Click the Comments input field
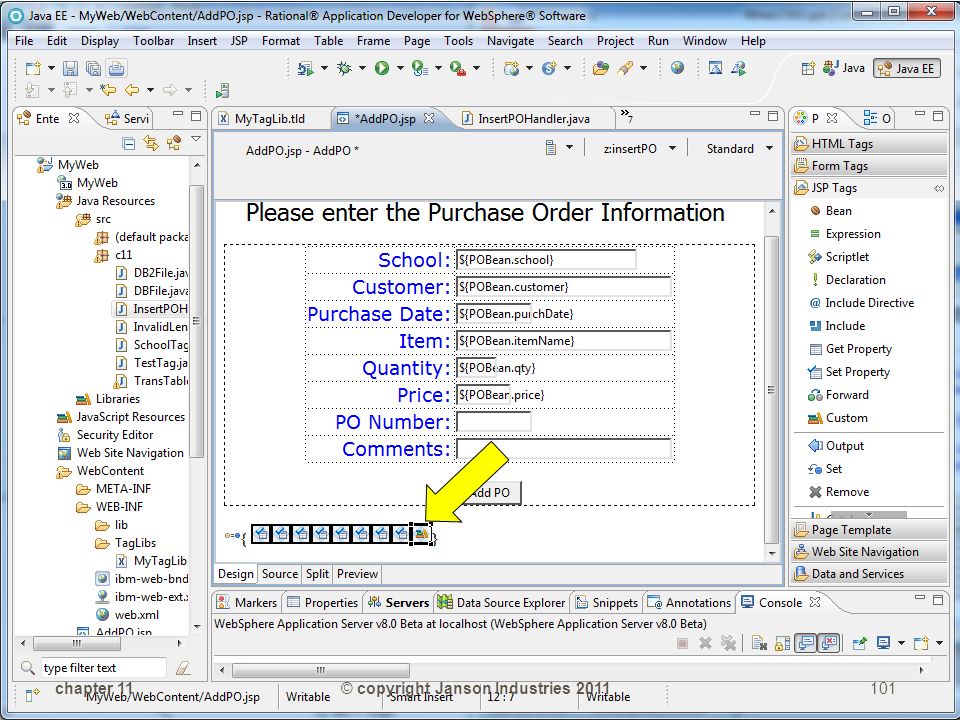The height and width of the screenshot is (720, 960). click(564, 449)
